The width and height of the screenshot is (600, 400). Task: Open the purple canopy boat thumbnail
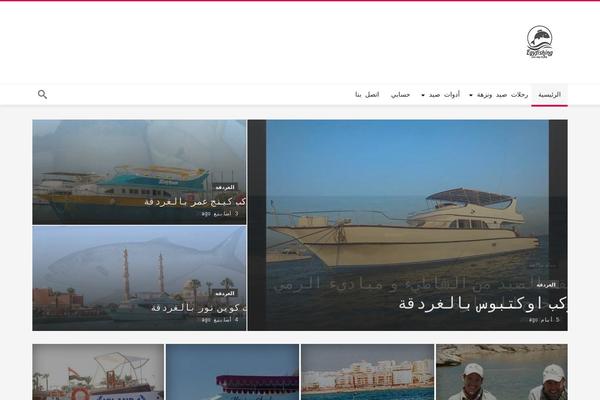pos(232,372)
